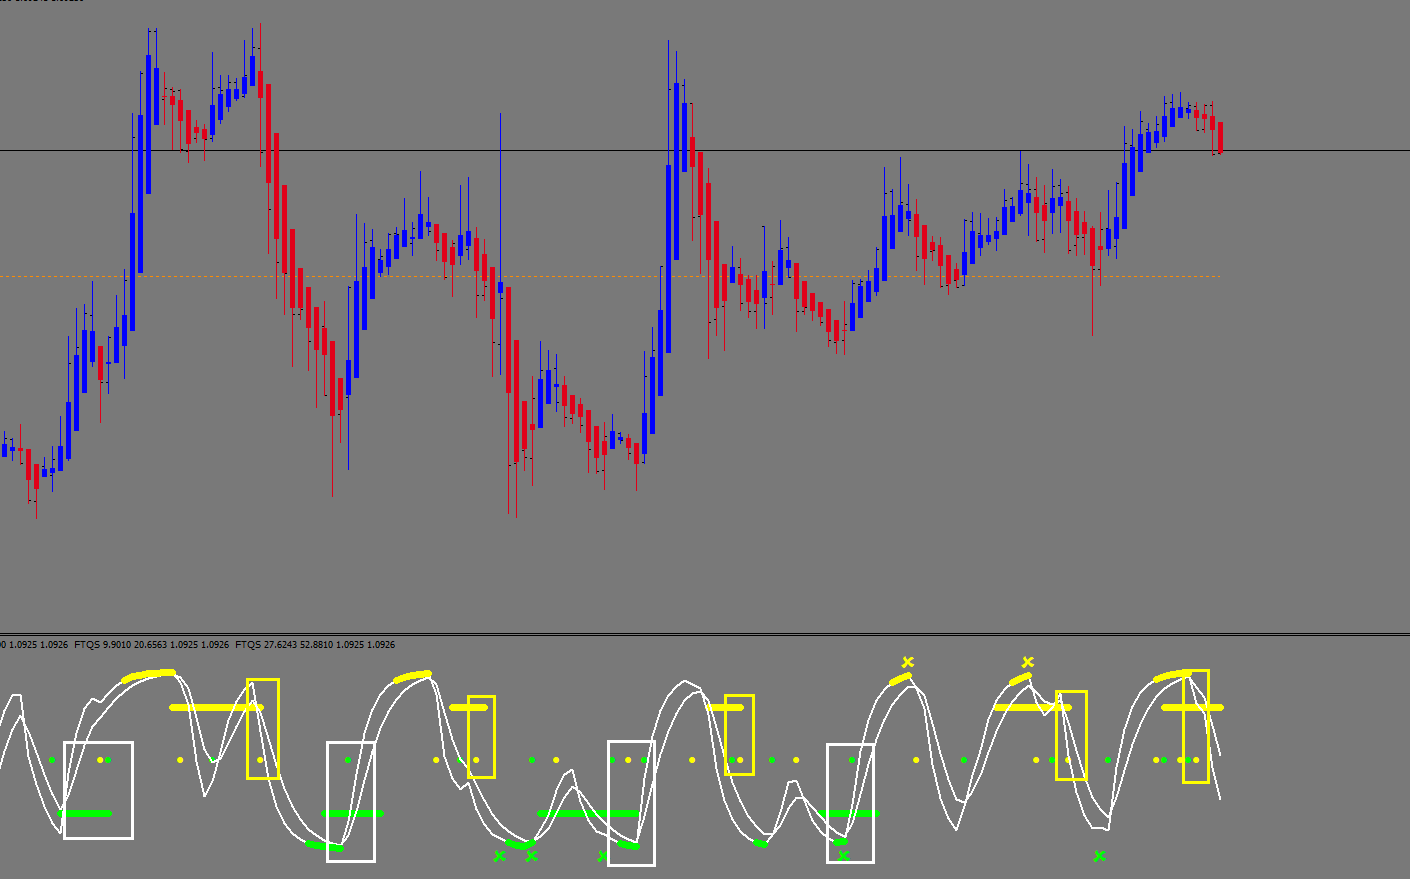
Task: Select the solid black horizontal price line
Action: pos(705,151)
